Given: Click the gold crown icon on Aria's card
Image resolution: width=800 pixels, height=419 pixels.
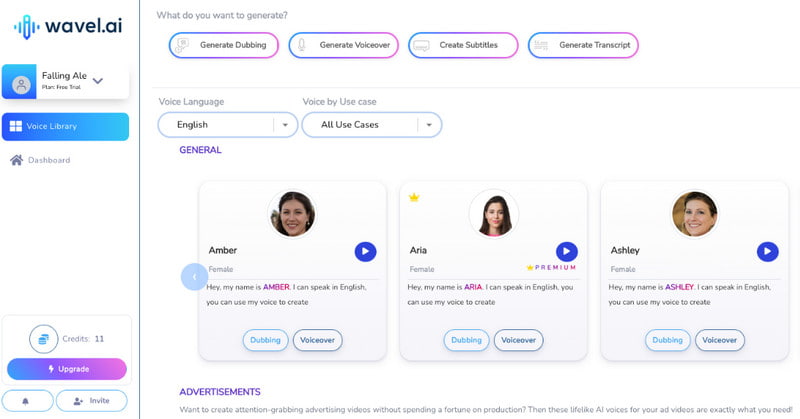Looking at the screenshot, I should (x=414, y=198).
